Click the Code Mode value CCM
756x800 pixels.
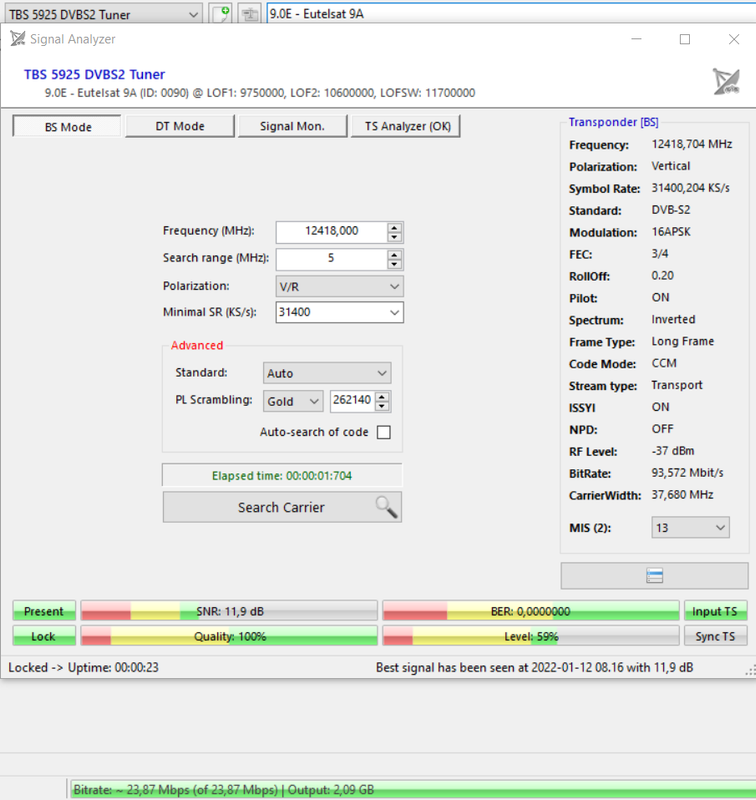(x=664, y=363)
